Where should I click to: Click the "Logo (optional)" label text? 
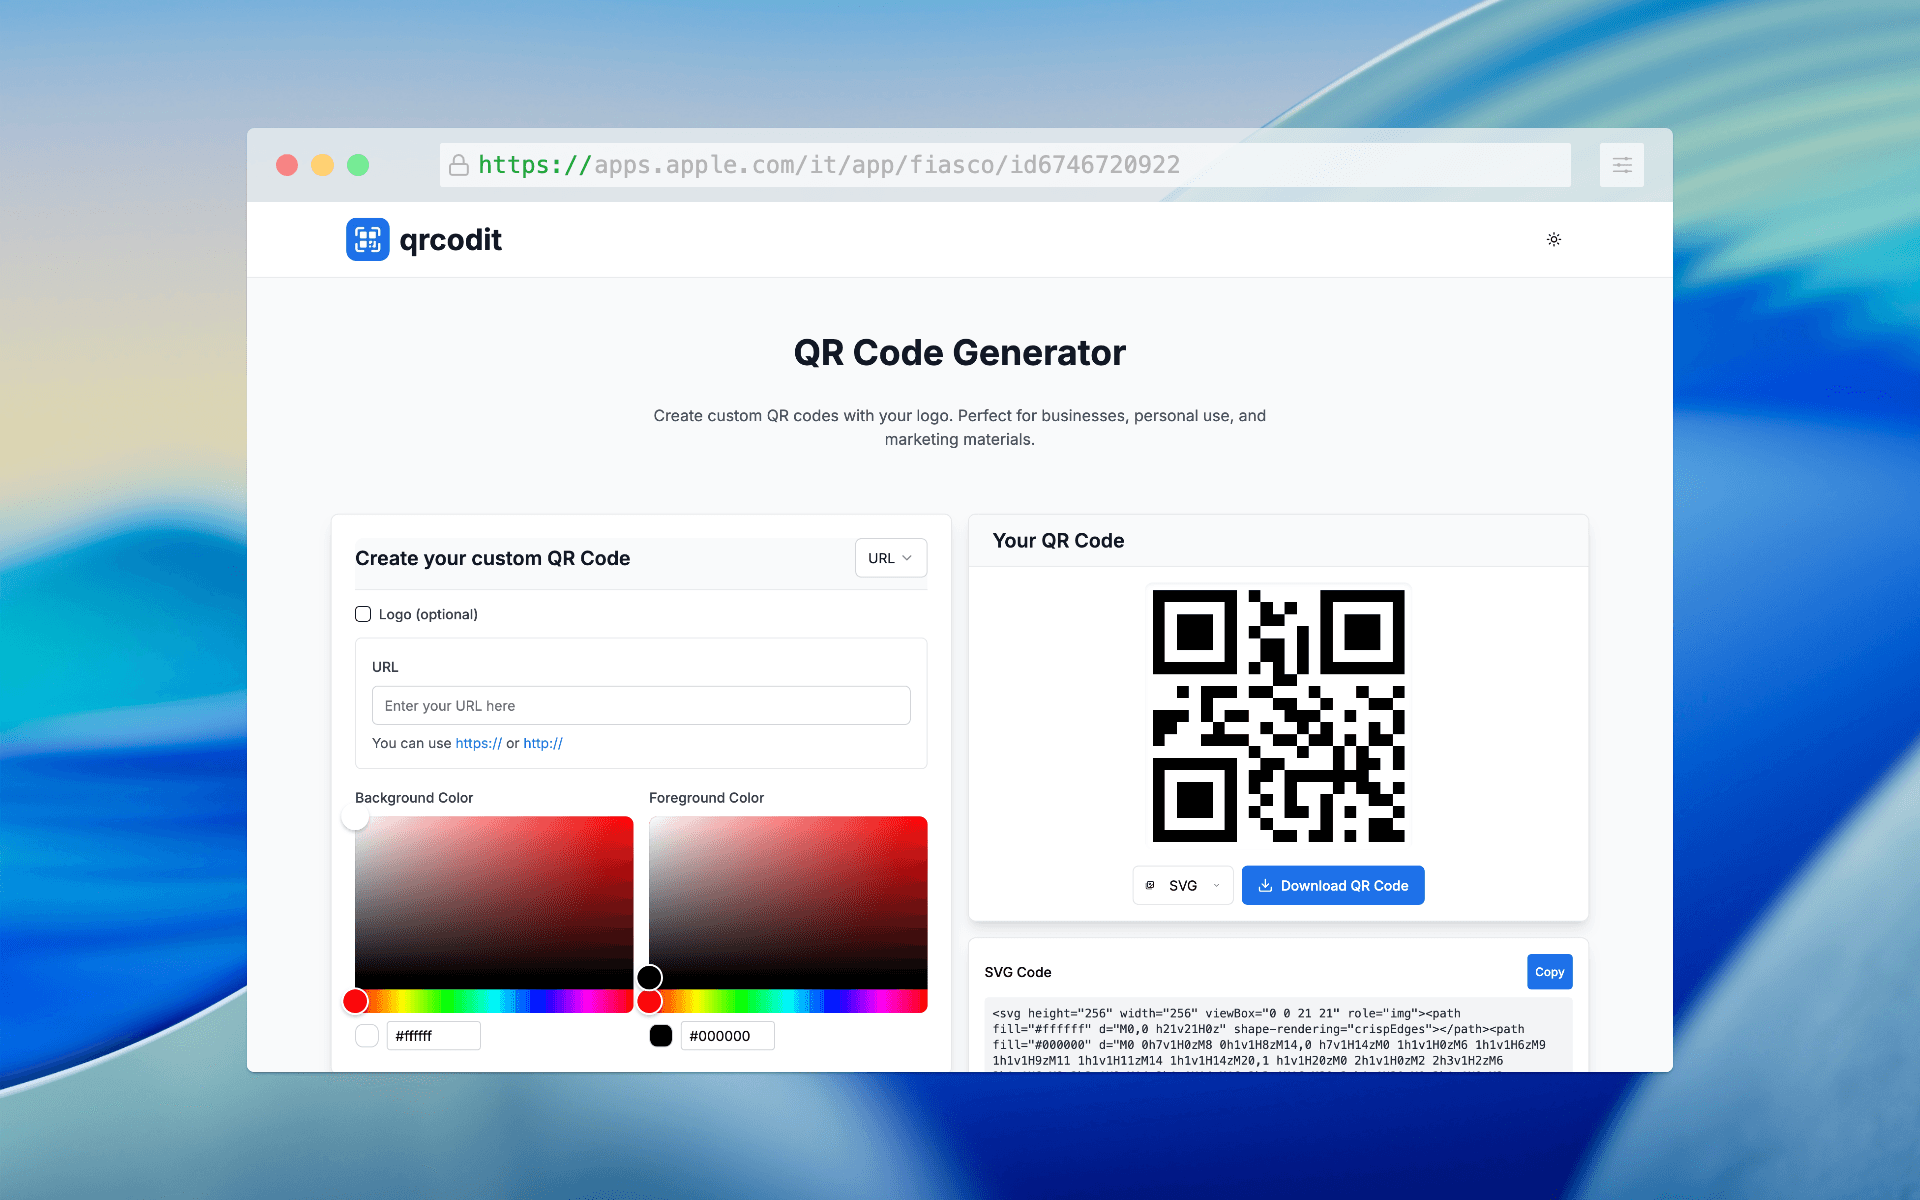click(428, 614)
